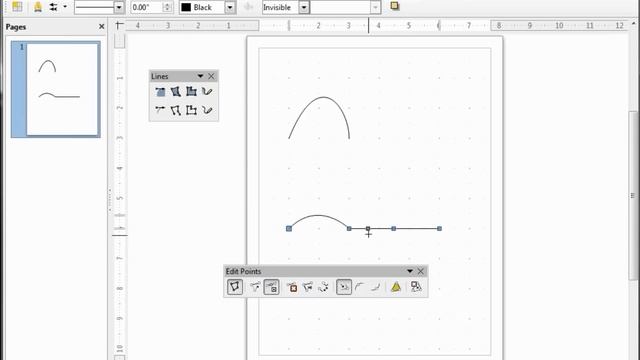
Task: Toggle the Edit Points mode button
Action: pyautogui.click(x=235, y=287)
